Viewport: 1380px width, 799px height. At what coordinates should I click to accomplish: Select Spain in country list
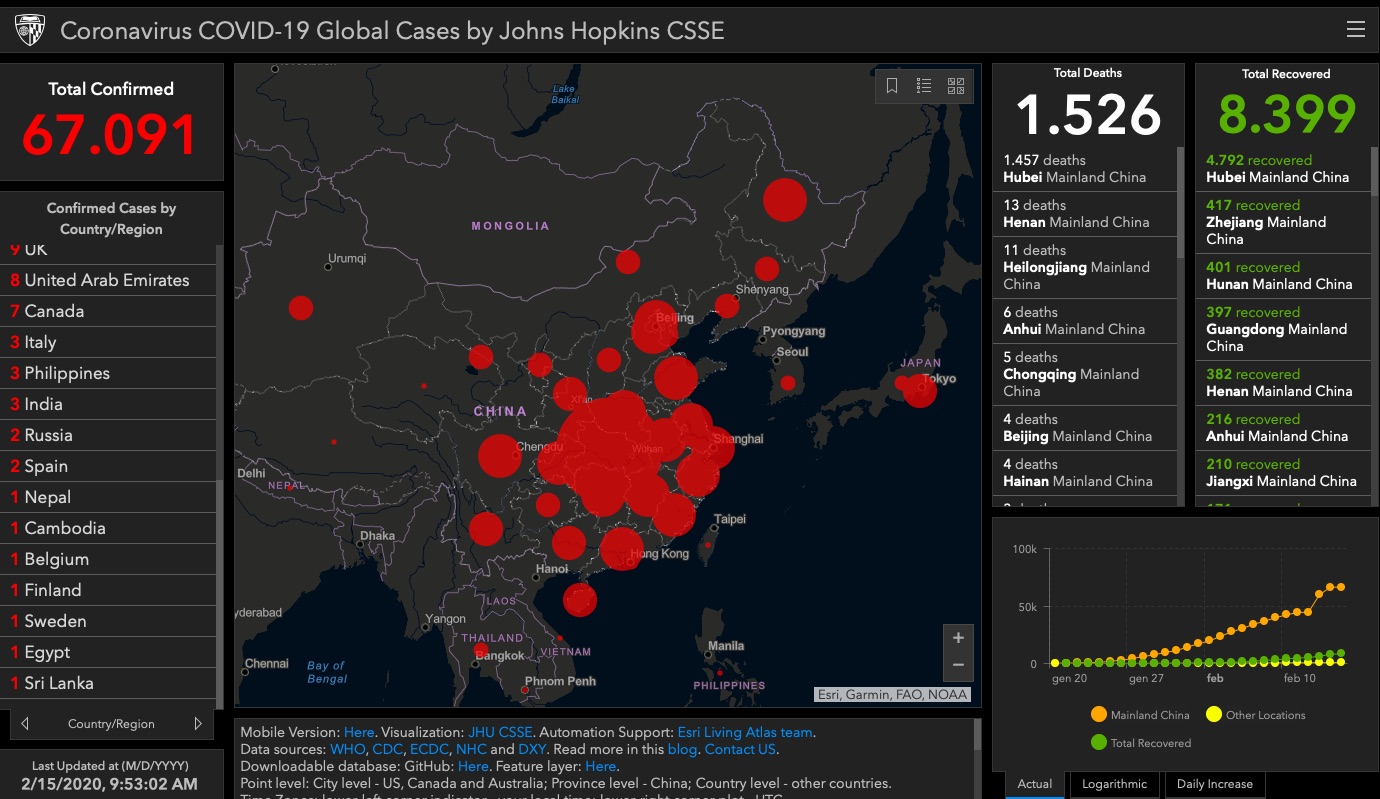coord(108,466)
